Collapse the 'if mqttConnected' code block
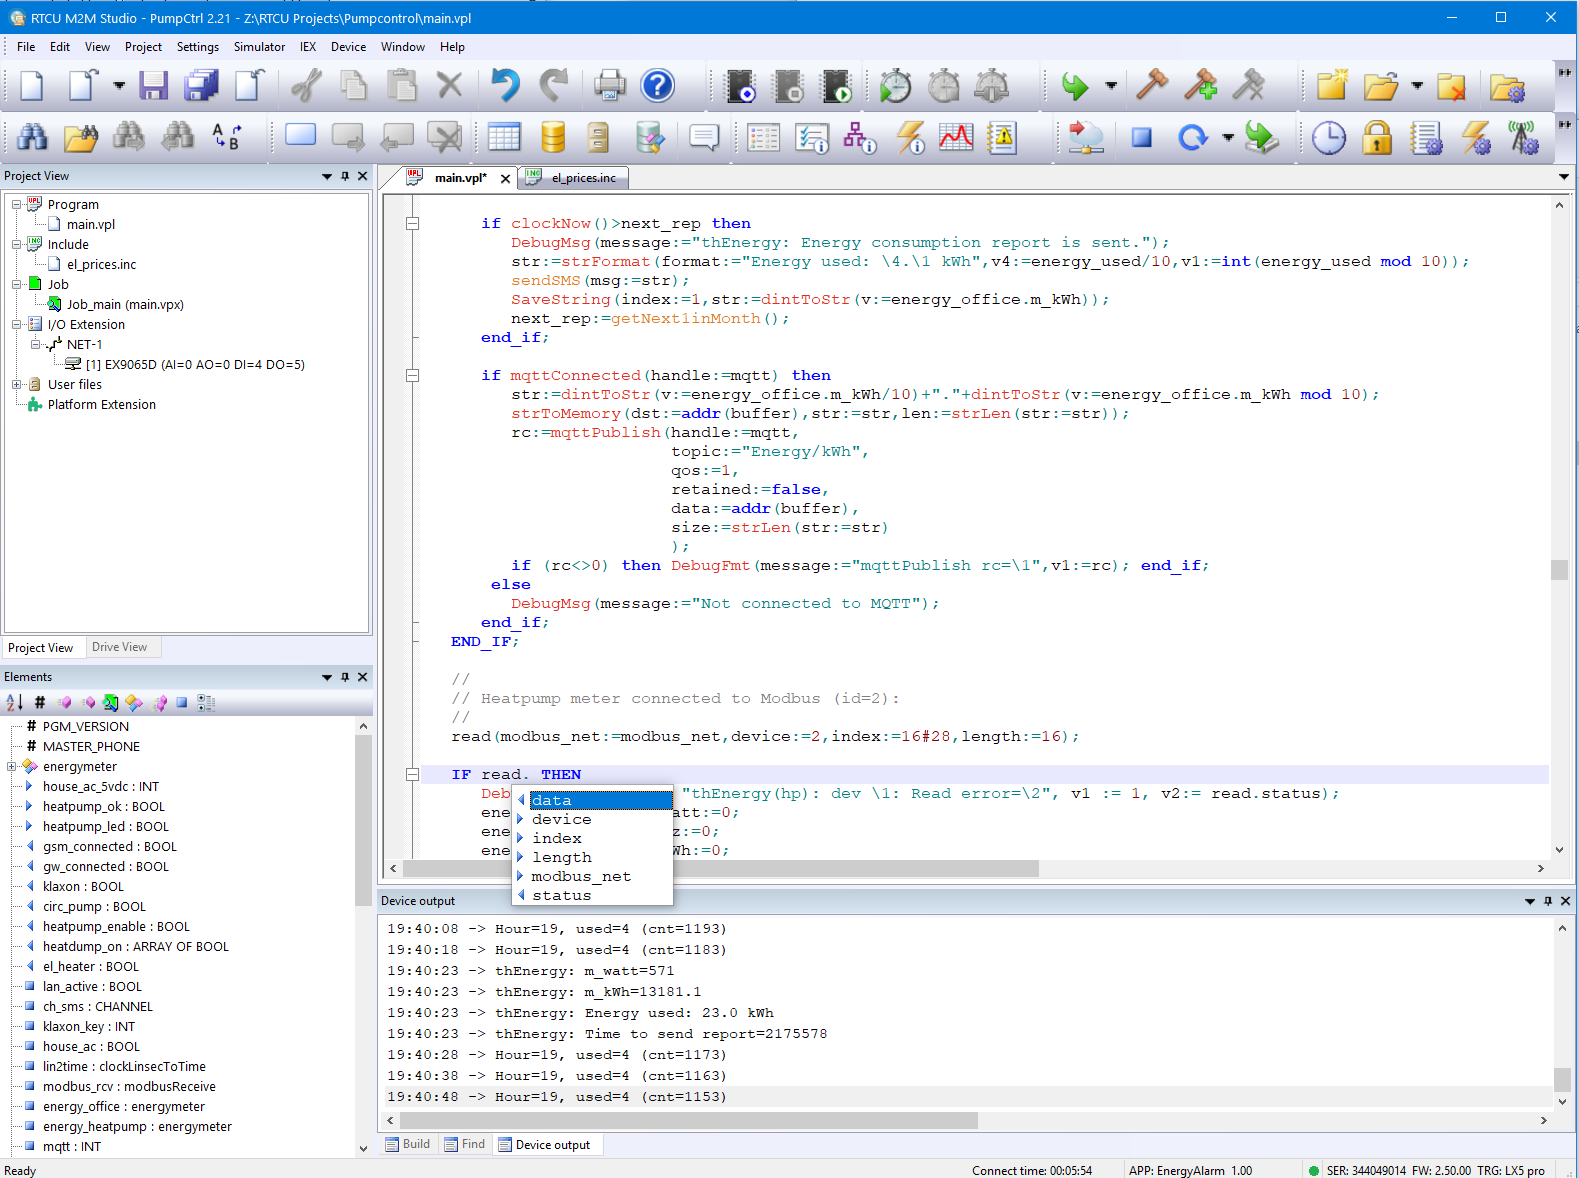Screen dimensions: 1579x1178 [412, 376]
